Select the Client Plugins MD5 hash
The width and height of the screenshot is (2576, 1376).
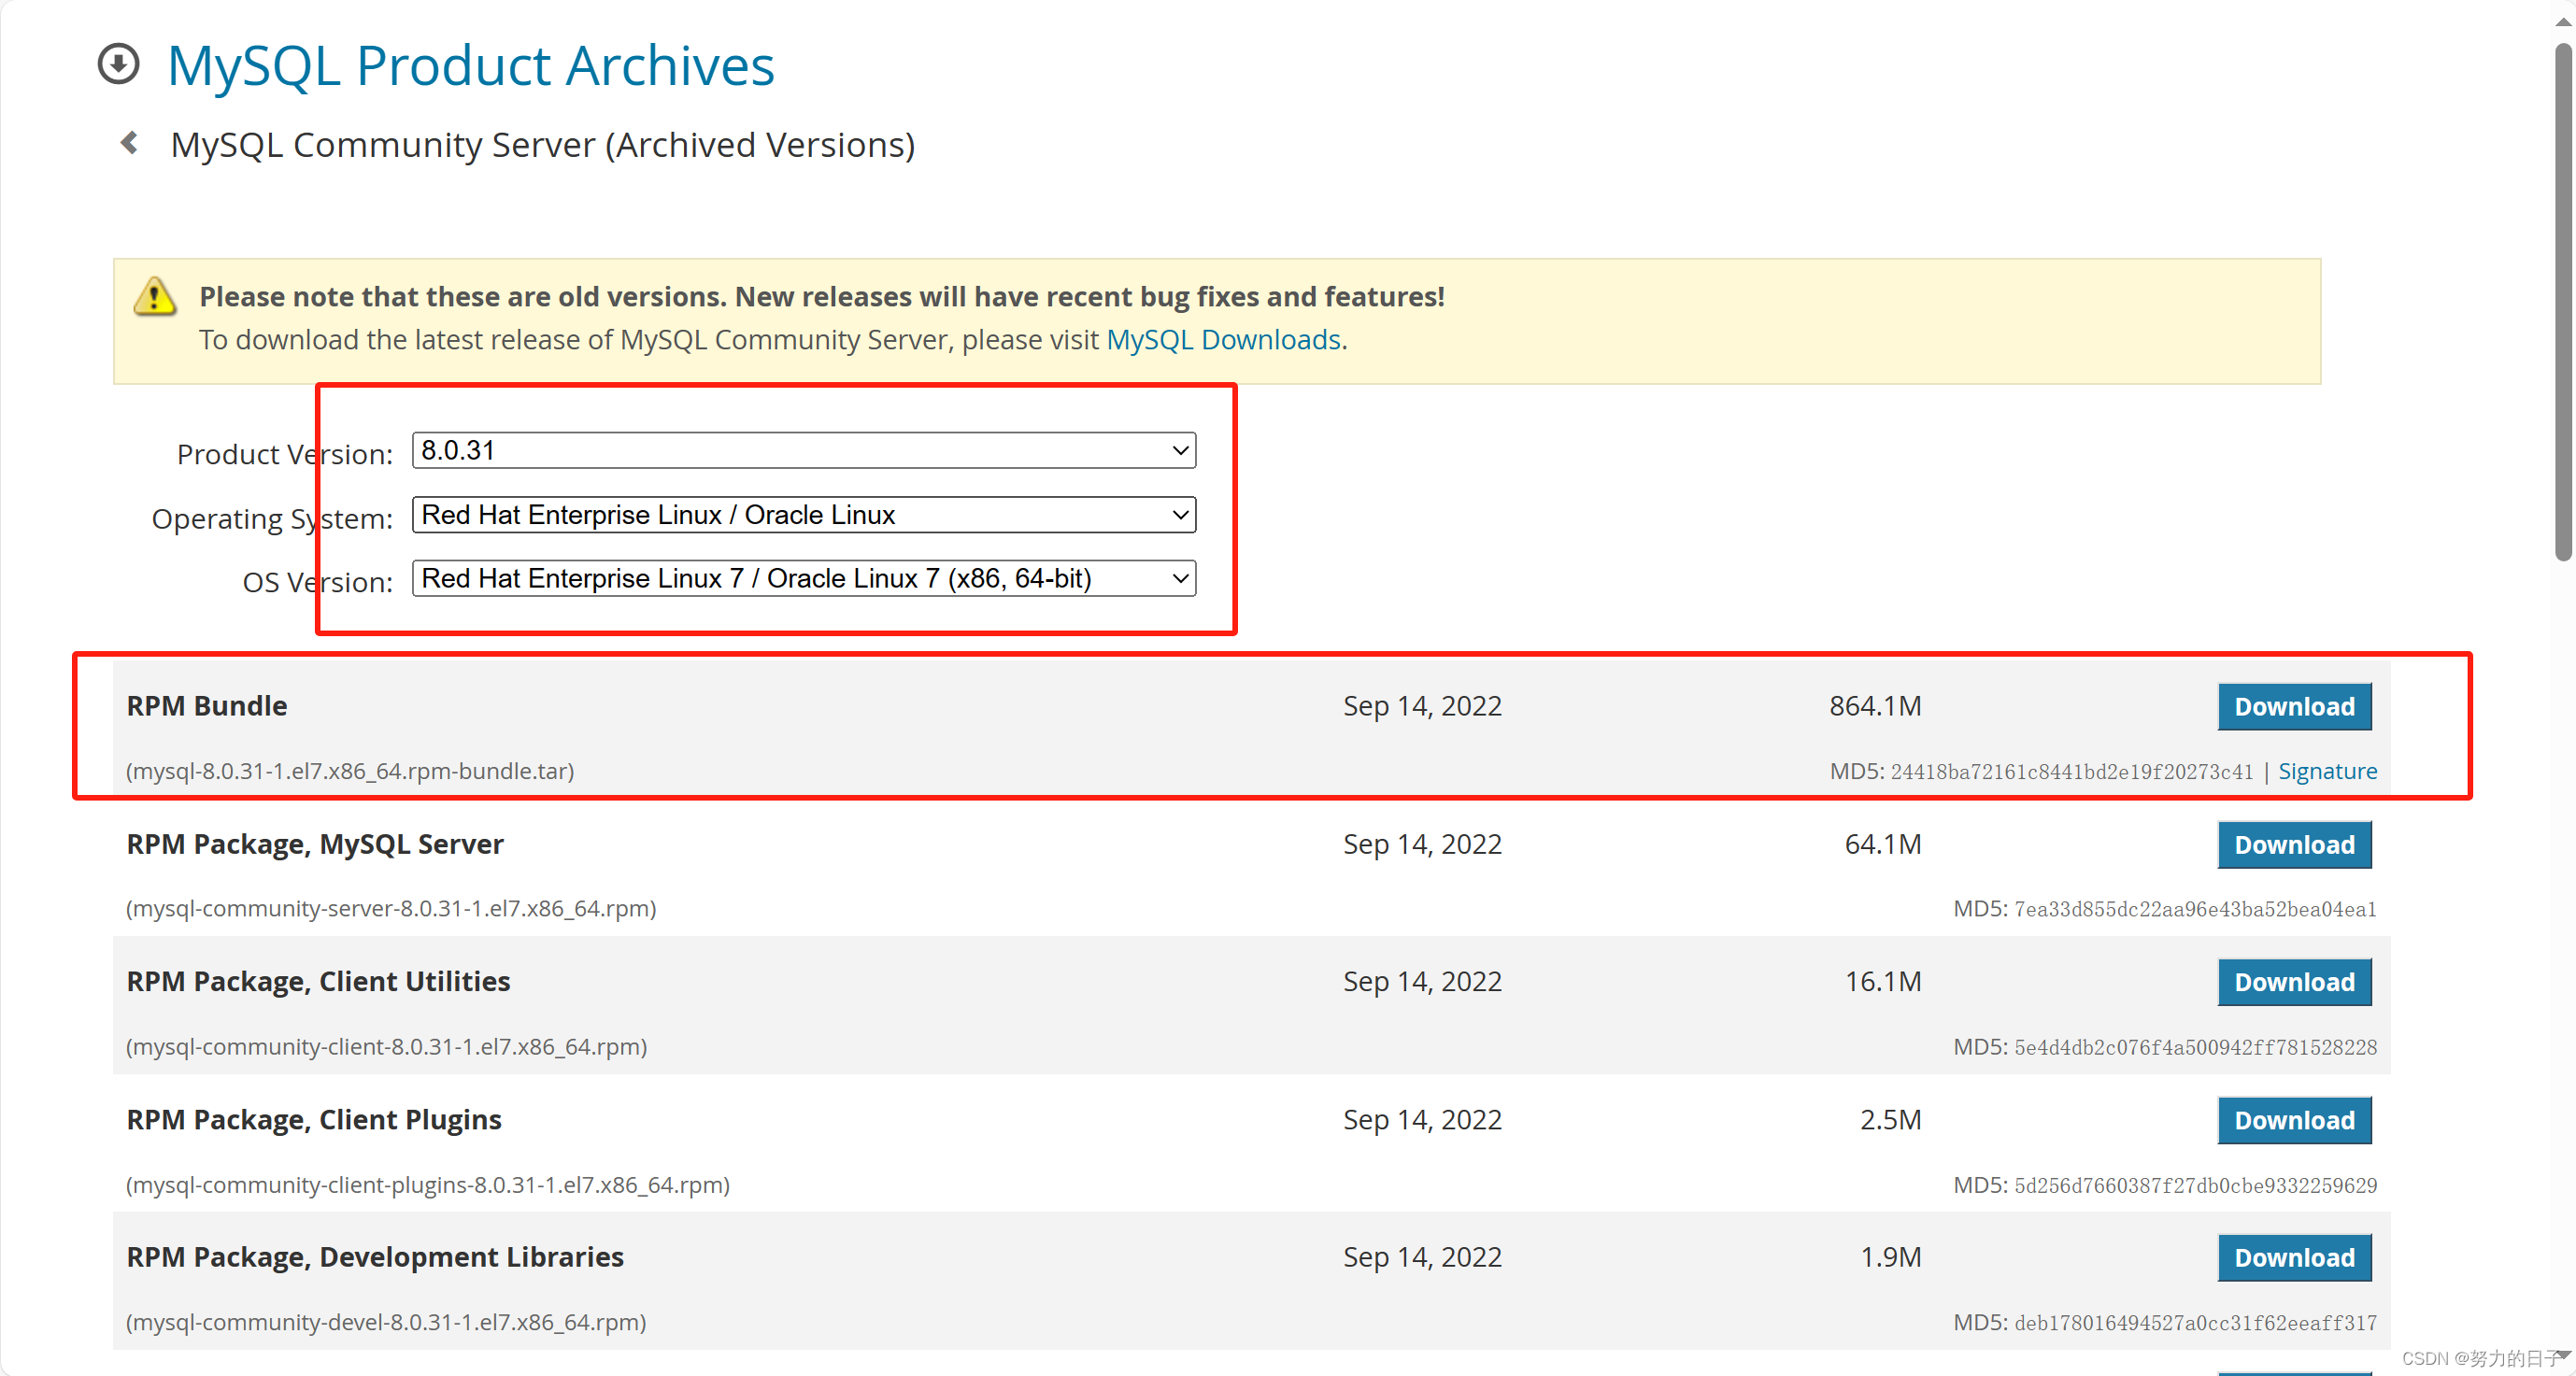coord(2195,1185)
